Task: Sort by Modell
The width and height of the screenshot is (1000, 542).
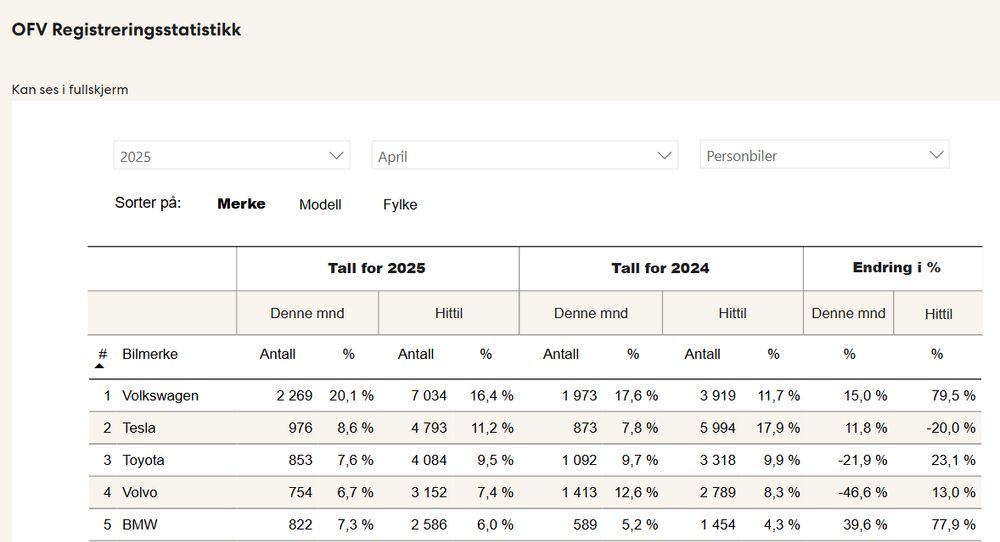Action: pos(320,205)
